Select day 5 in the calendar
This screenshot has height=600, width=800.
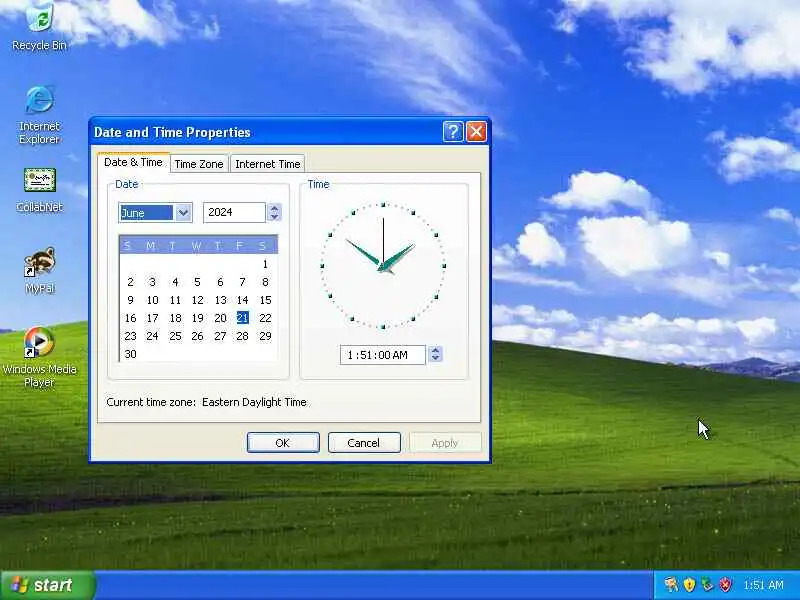(x=197, y=282)
